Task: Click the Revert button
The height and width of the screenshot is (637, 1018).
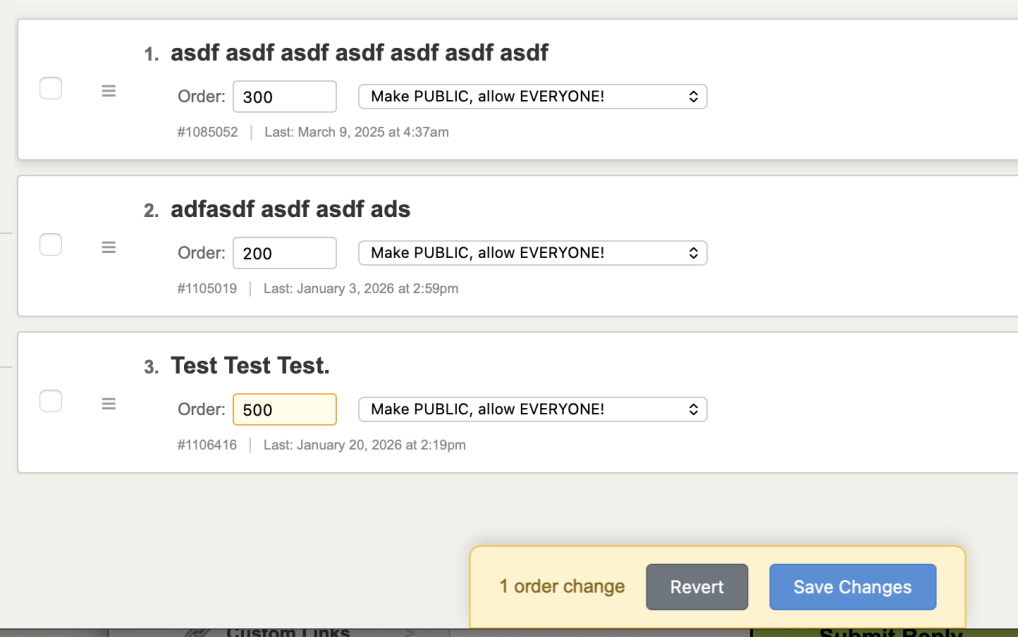Action: click(x=697, y=587)
